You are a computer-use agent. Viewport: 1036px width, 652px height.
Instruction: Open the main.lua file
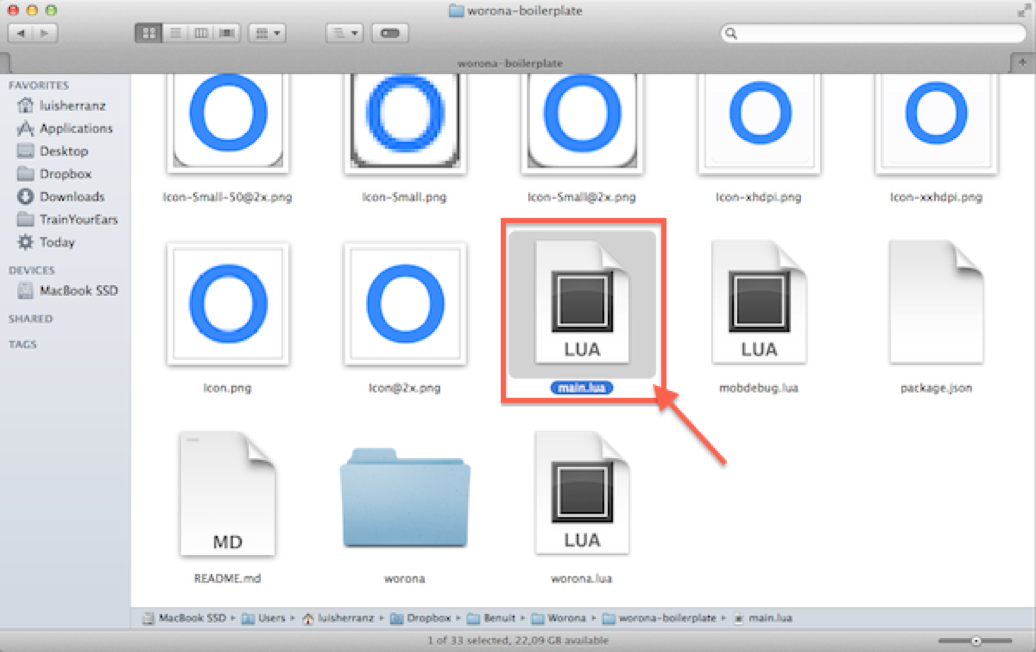[581, 303]
